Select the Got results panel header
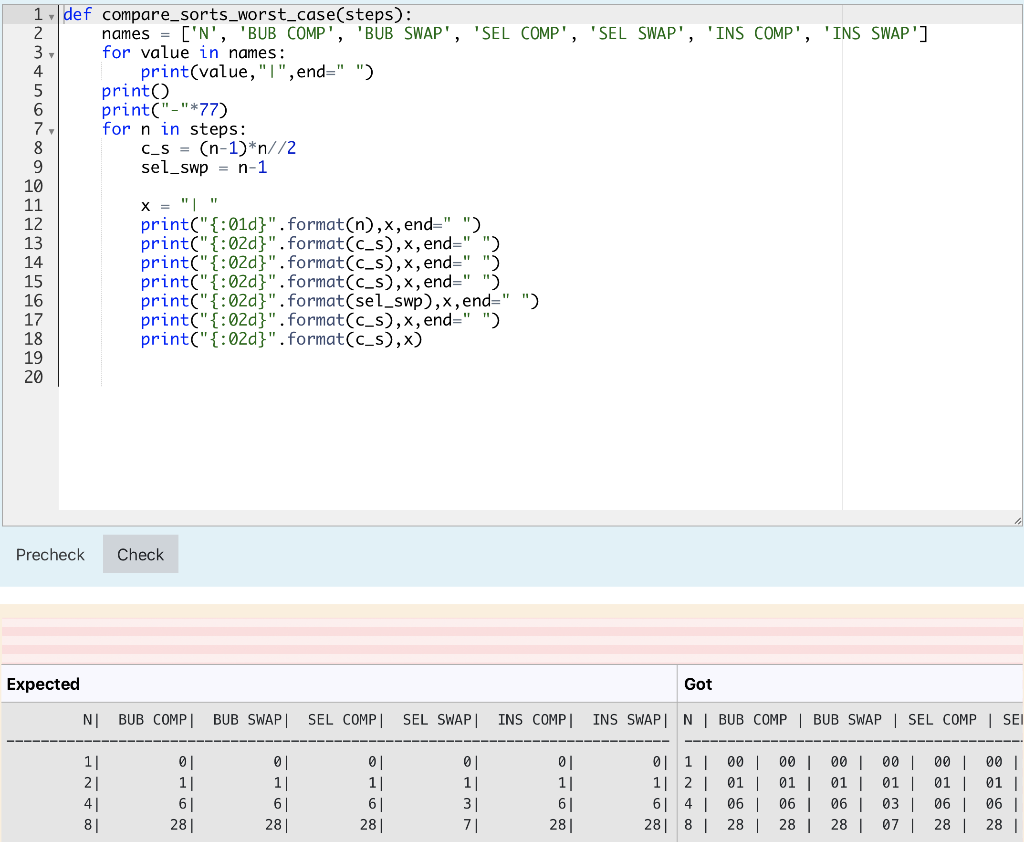Image resolution: width=1024 pixels, height=842 pixels. [x=697, y=684]
